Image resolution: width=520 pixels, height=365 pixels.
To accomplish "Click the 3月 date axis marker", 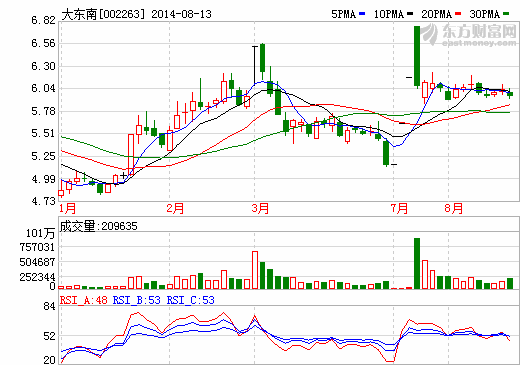I will click(x=260, y=209).
